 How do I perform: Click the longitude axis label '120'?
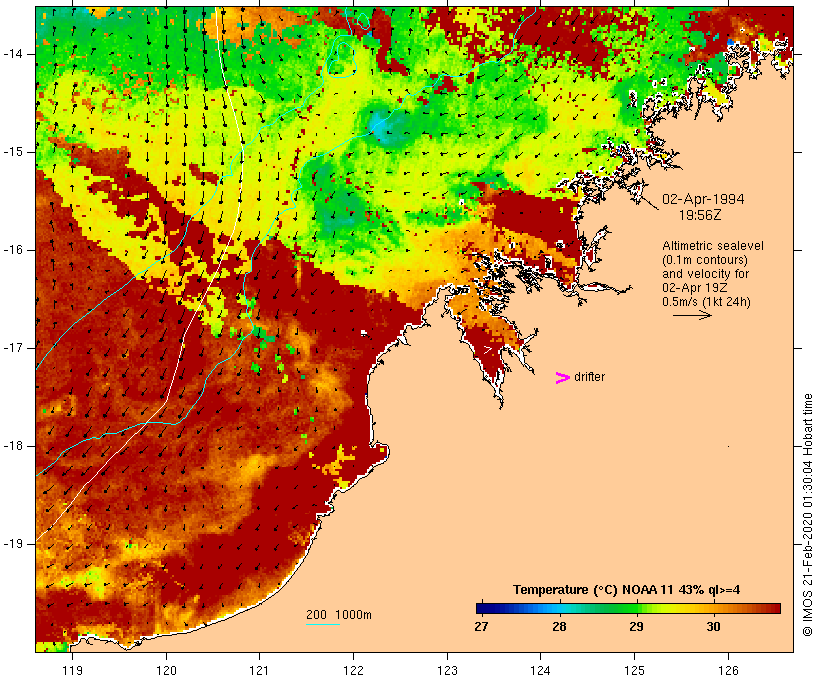coord(166,670)
